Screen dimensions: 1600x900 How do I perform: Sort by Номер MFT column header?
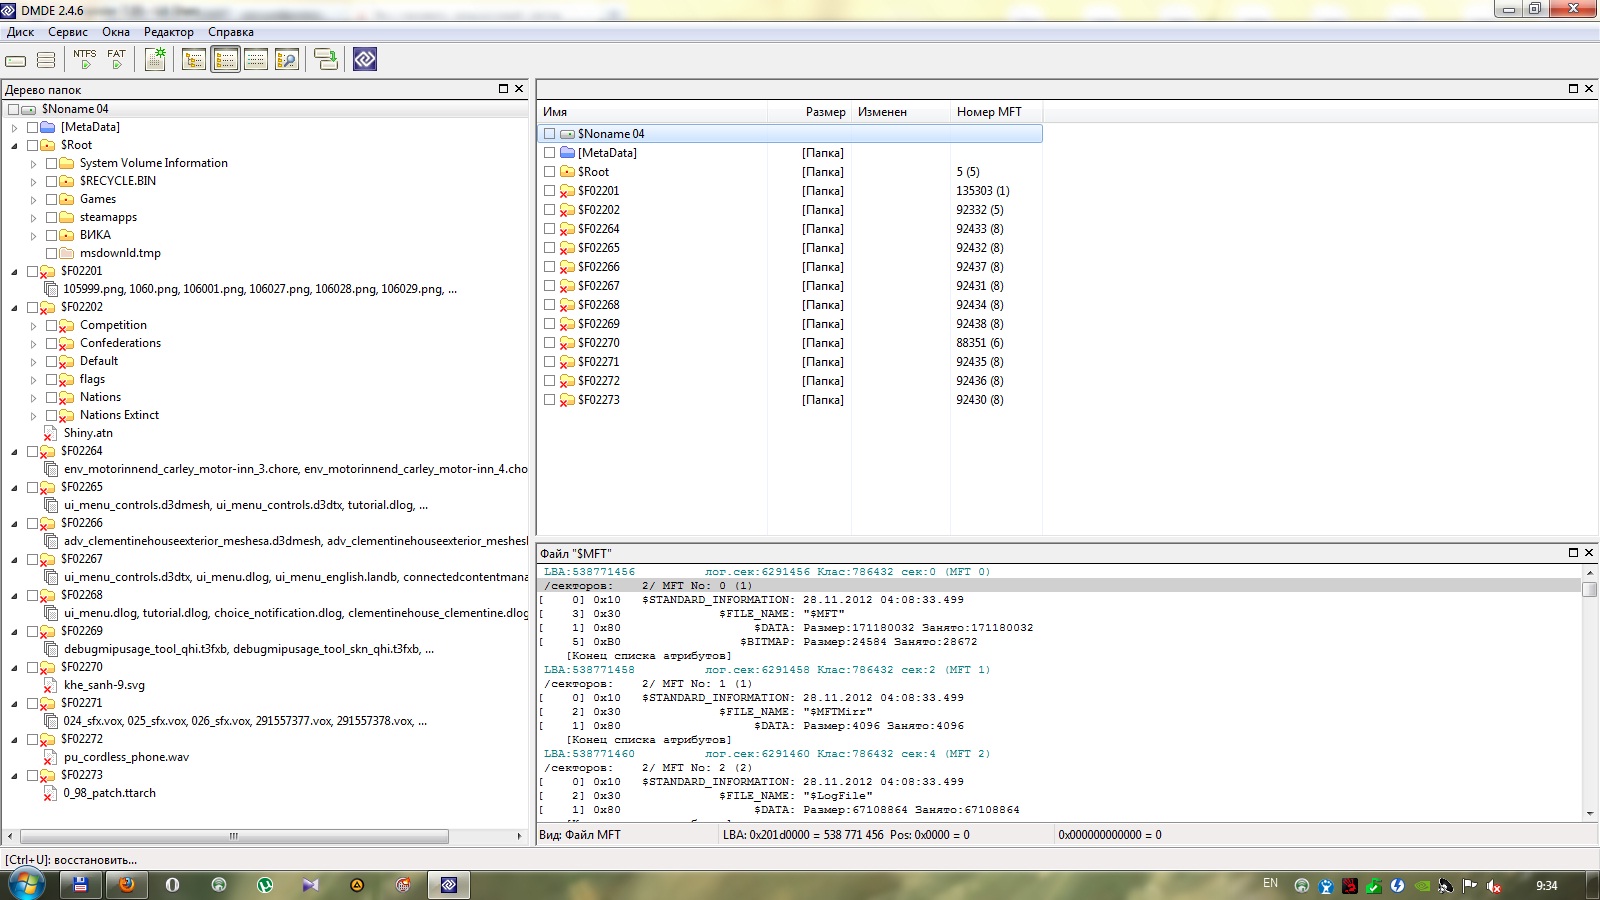tap(988, 112)
